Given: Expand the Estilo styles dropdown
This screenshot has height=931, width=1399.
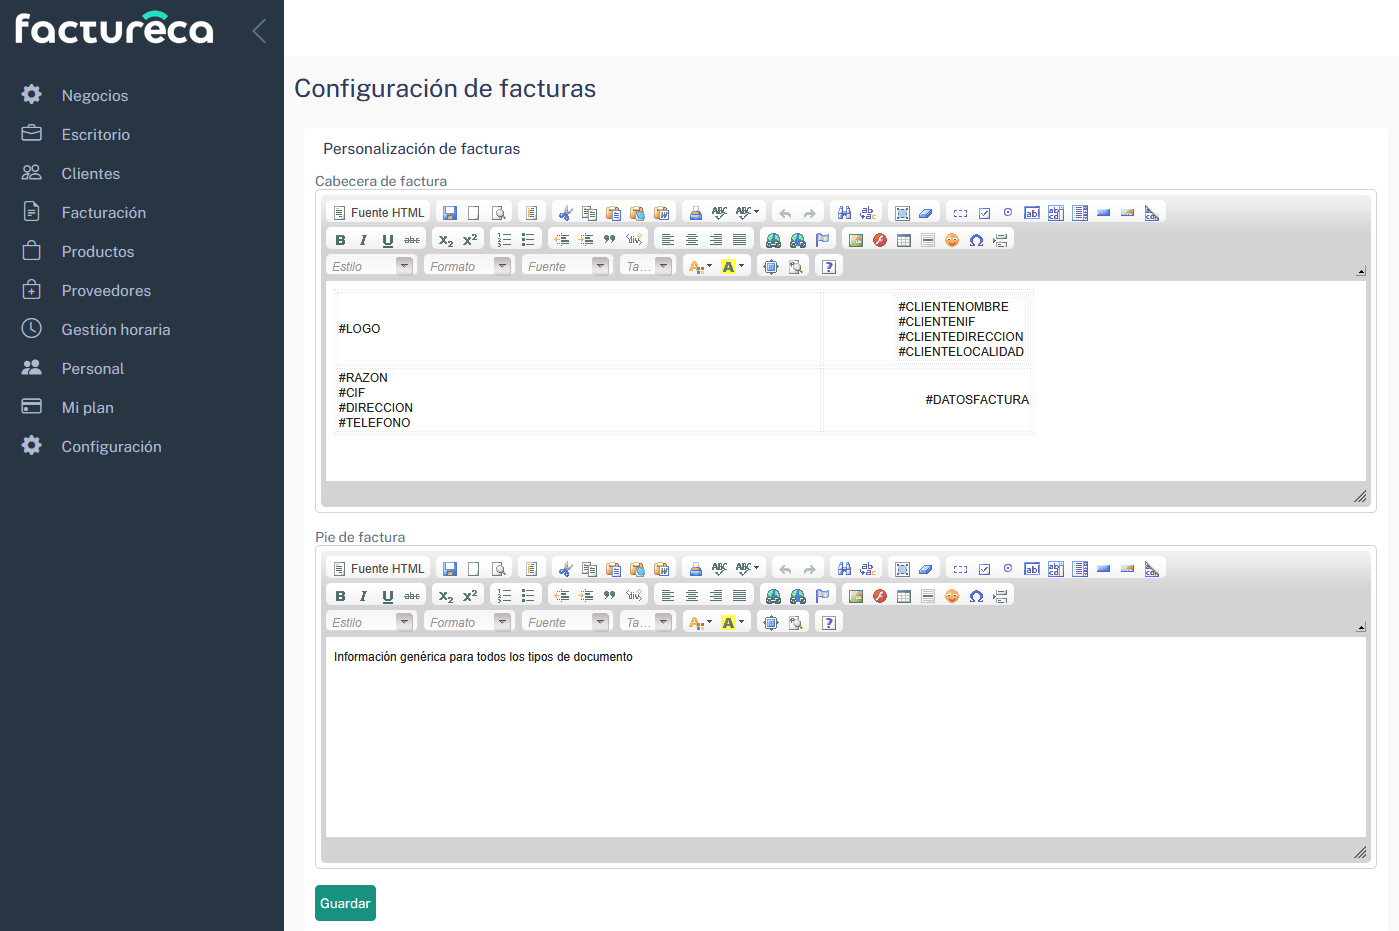Looking at the screenshot, I should click(x=369, y=264).
